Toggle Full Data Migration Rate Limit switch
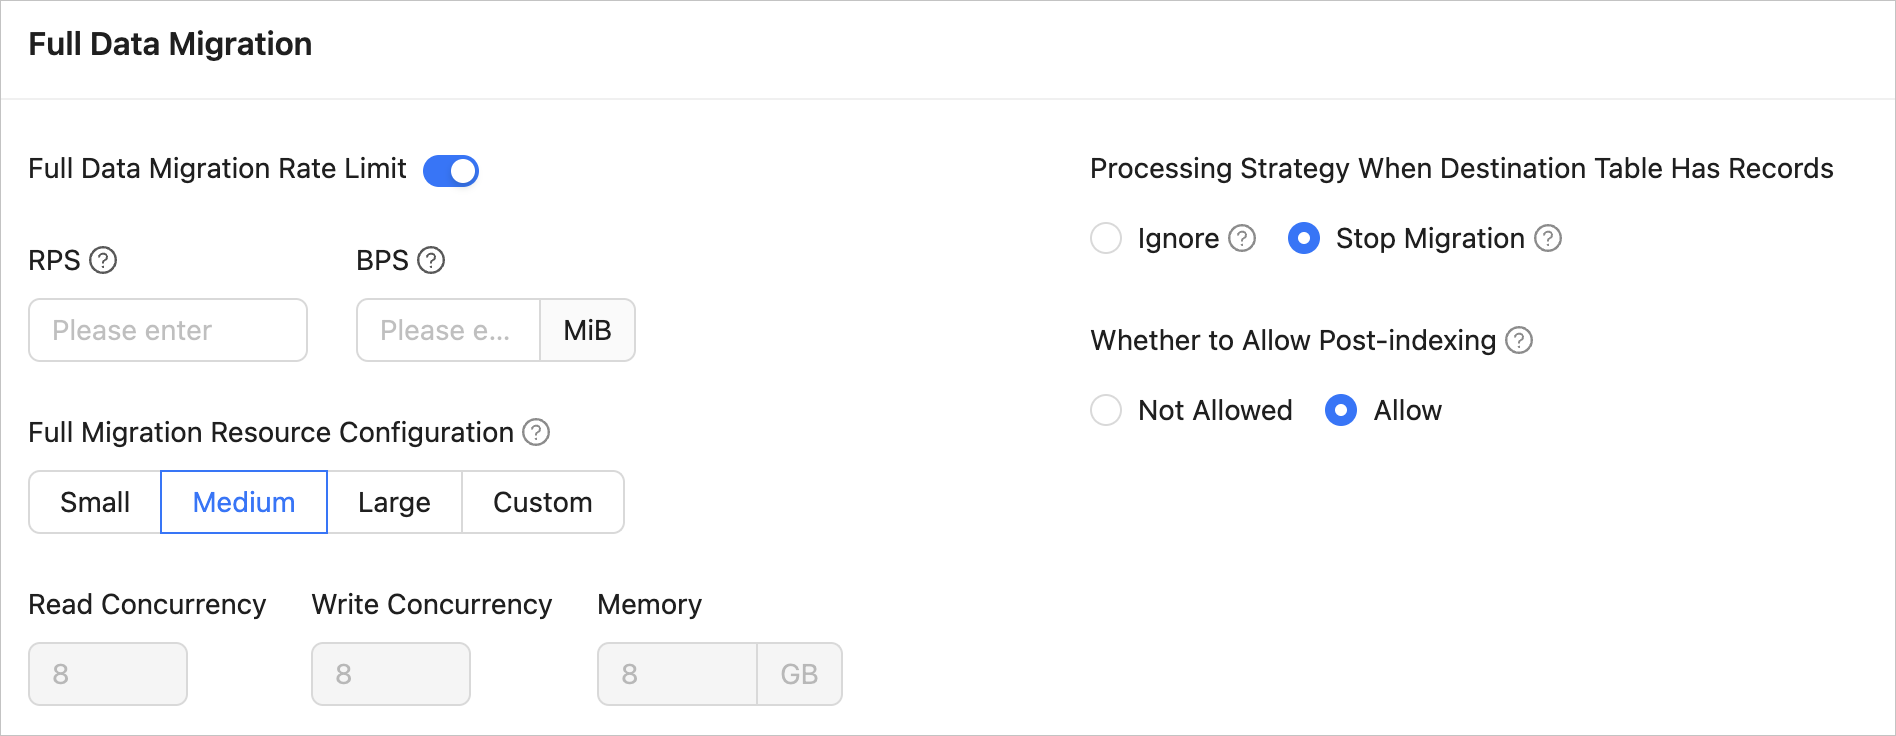Viewport: 1896px width, 736px height. (x=451, y=171)
